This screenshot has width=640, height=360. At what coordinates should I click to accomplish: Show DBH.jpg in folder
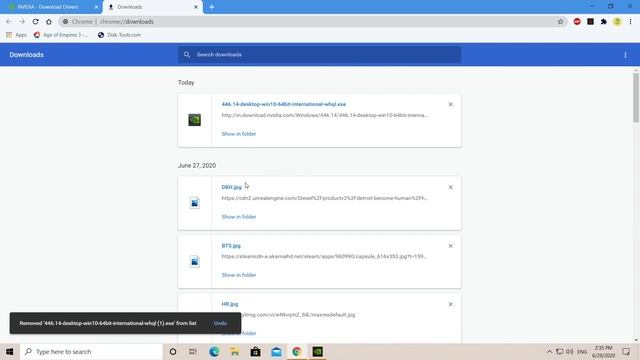(239, 217)
